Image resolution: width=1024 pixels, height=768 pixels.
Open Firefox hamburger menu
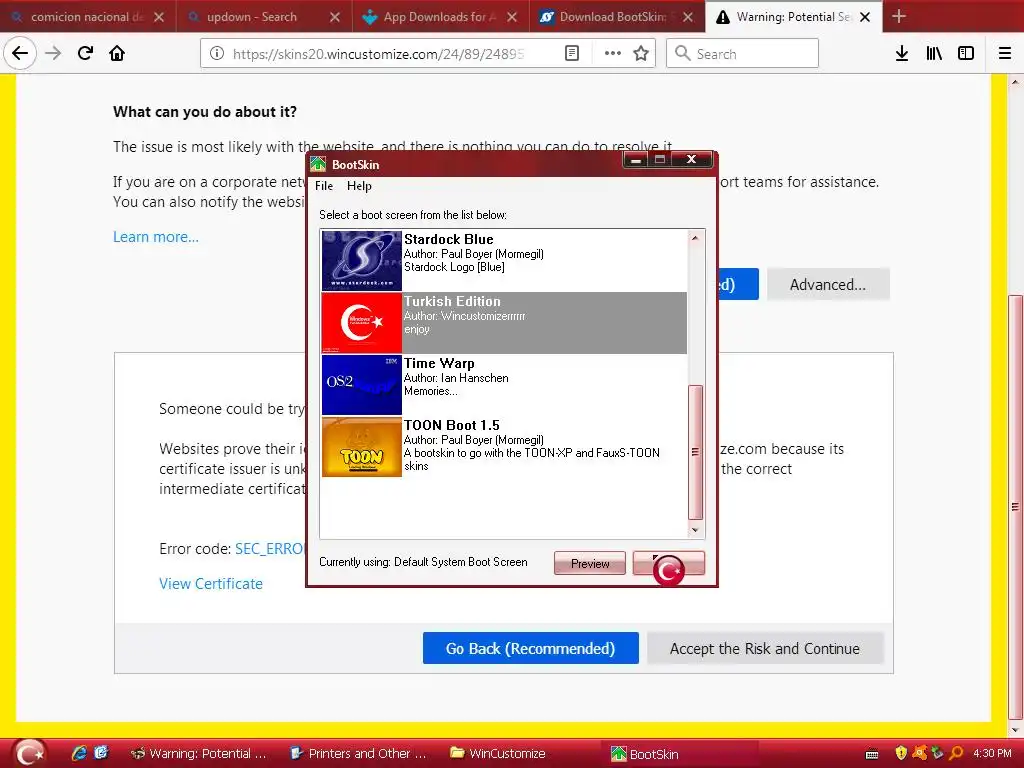[x=1005, y=54]
